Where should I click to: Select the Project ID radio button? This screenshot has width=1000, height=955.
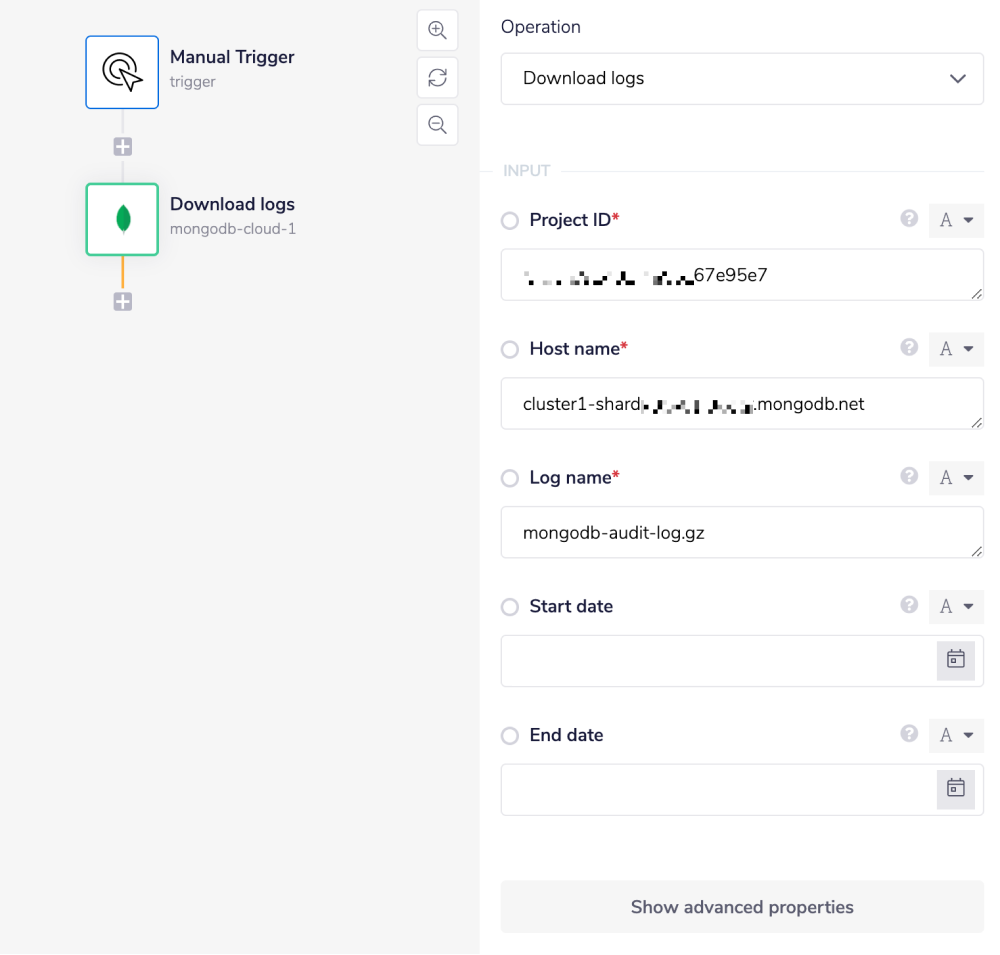coord(509,220)
